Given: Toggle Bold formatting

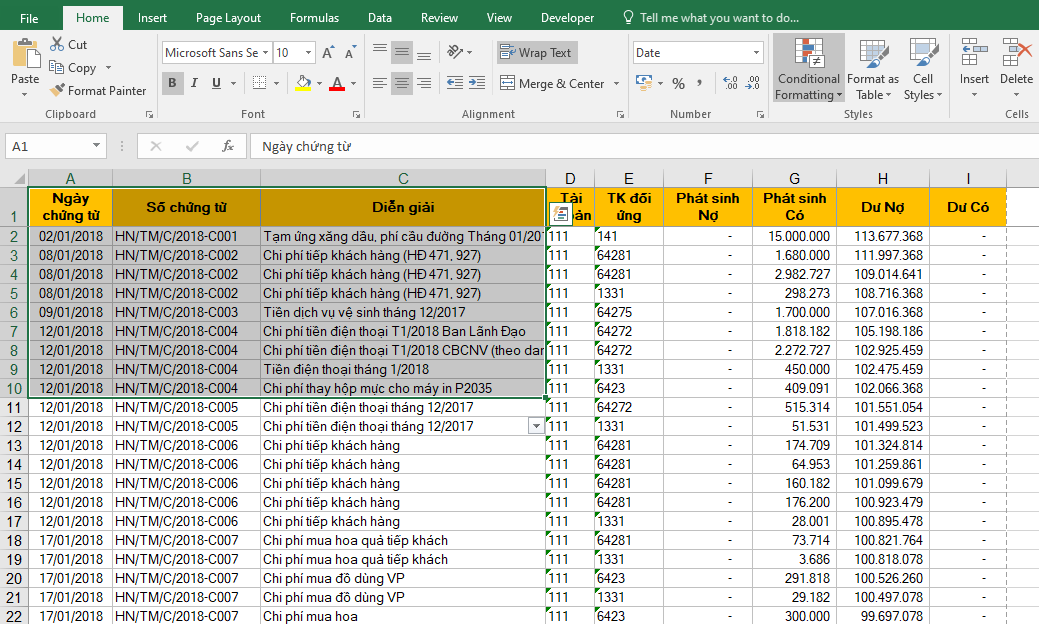Looking at the screenshot, I should click(172, 84).
